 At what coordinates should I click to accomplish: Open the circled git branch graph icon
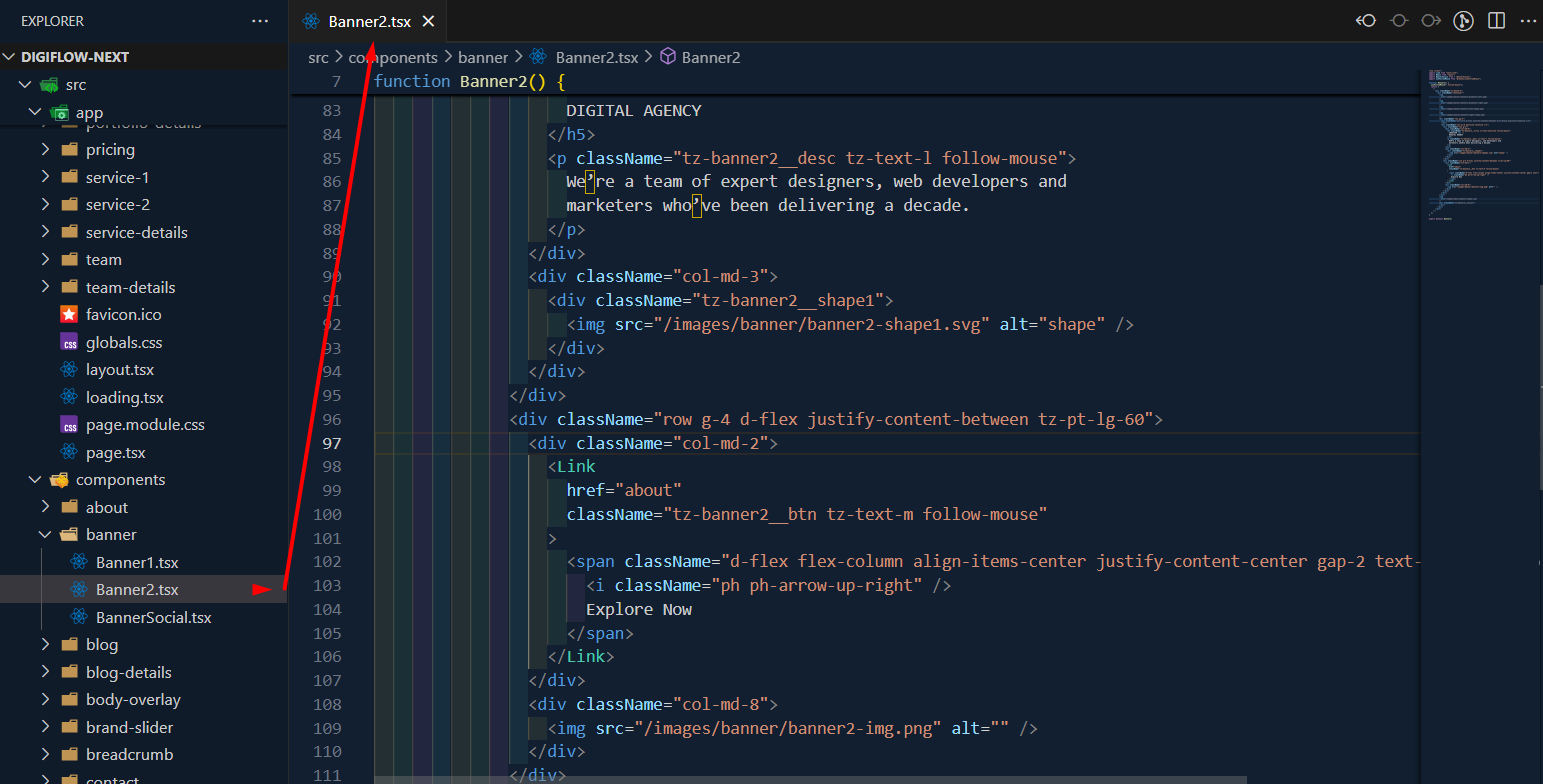[1464, 21]
